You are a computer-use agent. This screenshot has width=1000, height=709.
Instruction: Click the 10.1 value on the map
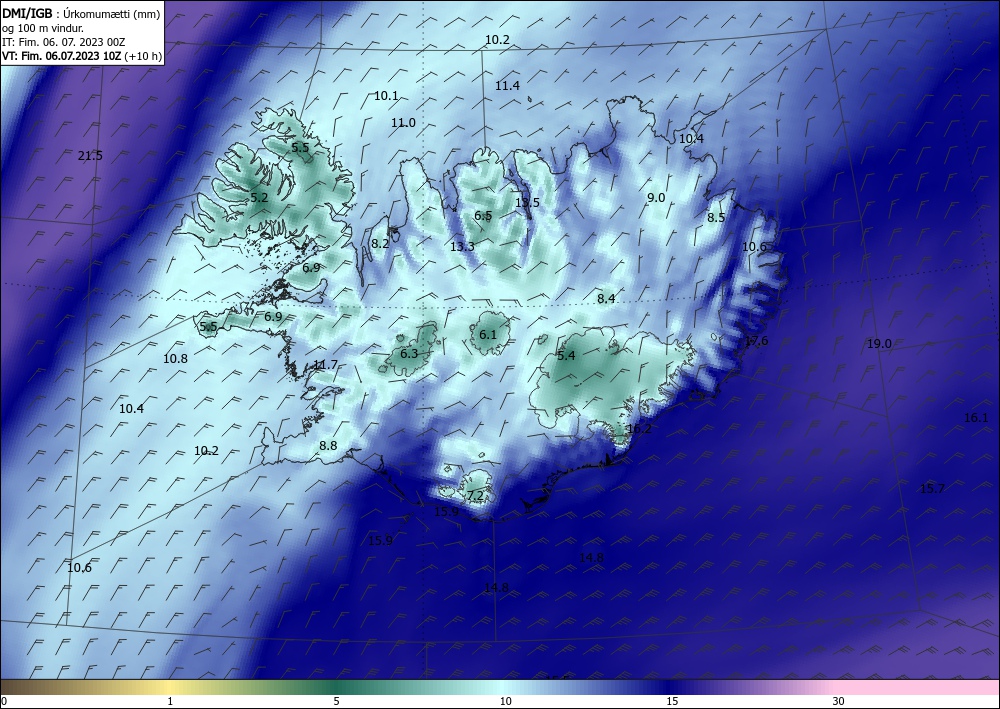[x=386, y=96]
